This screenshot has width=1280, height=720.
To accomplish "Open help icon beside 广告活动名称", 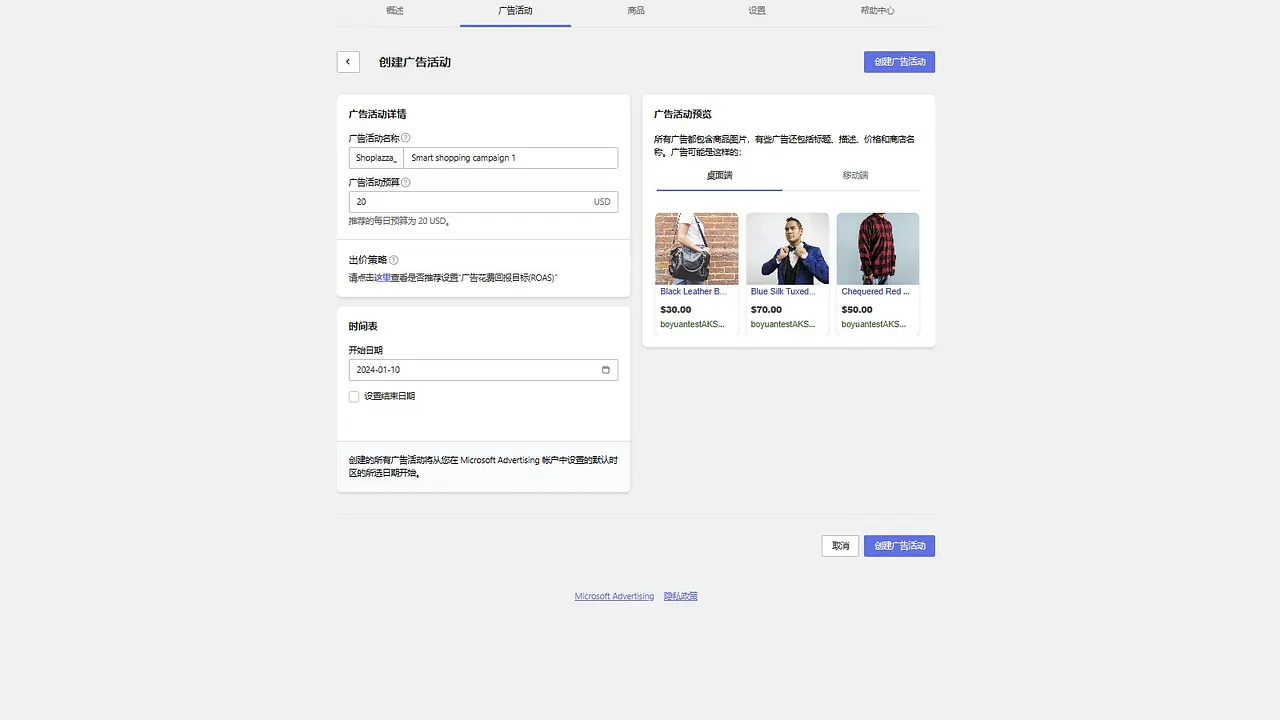I will pyautogui.click(x=406, y=138).
